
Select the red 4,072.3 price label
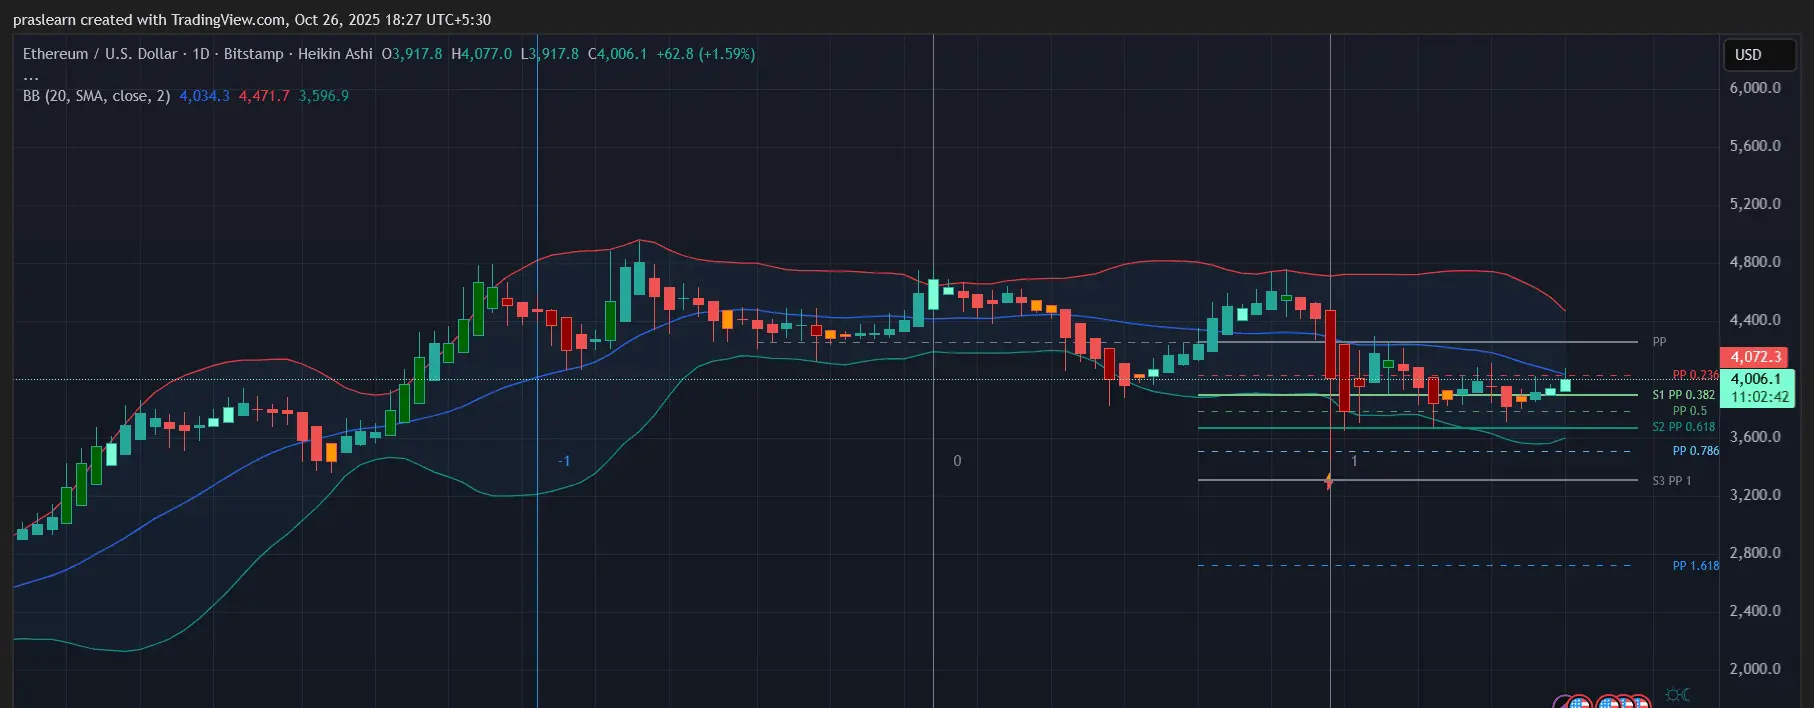tap(1756, 357)
